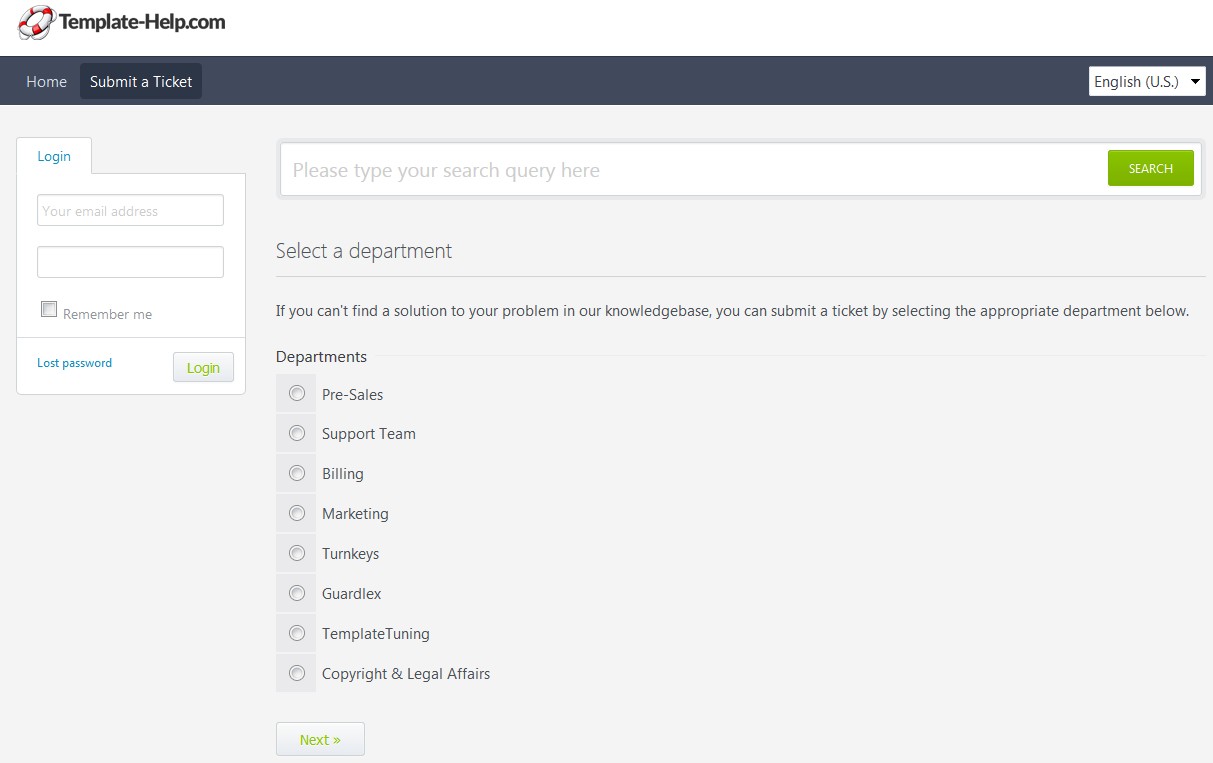Click the email address field

pyautogui.click(x=130, y=210)
